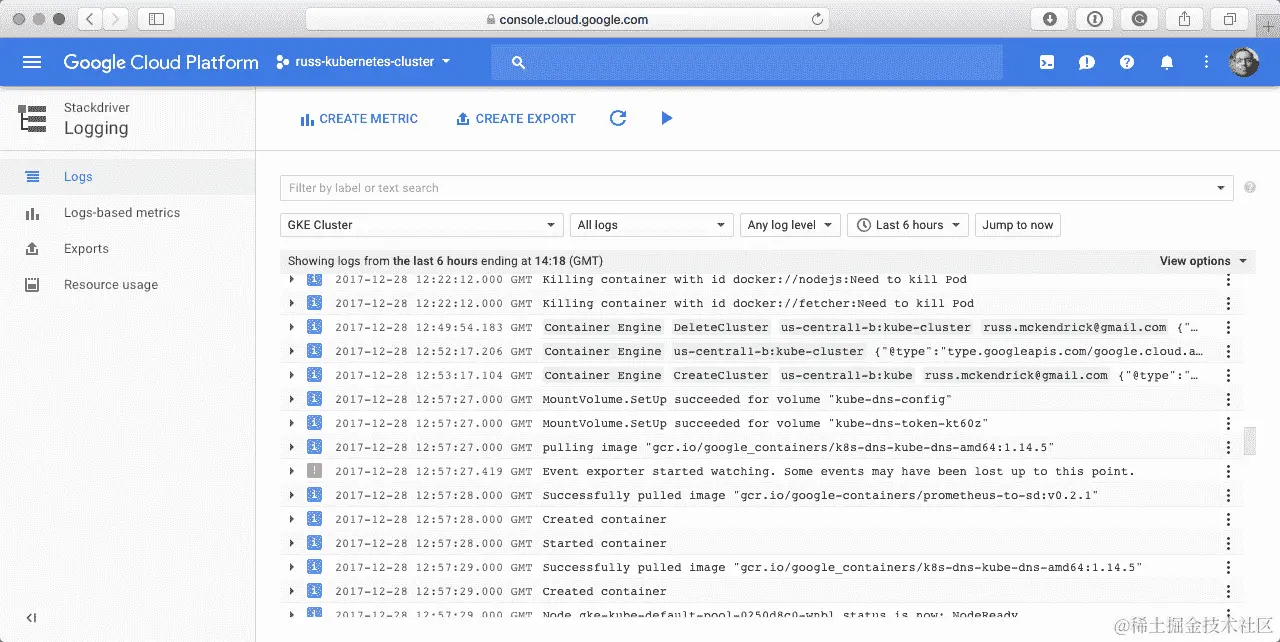Open menu for kube-dns-config log entry
The image size is (1280, 642).
tap(1228, 399)
